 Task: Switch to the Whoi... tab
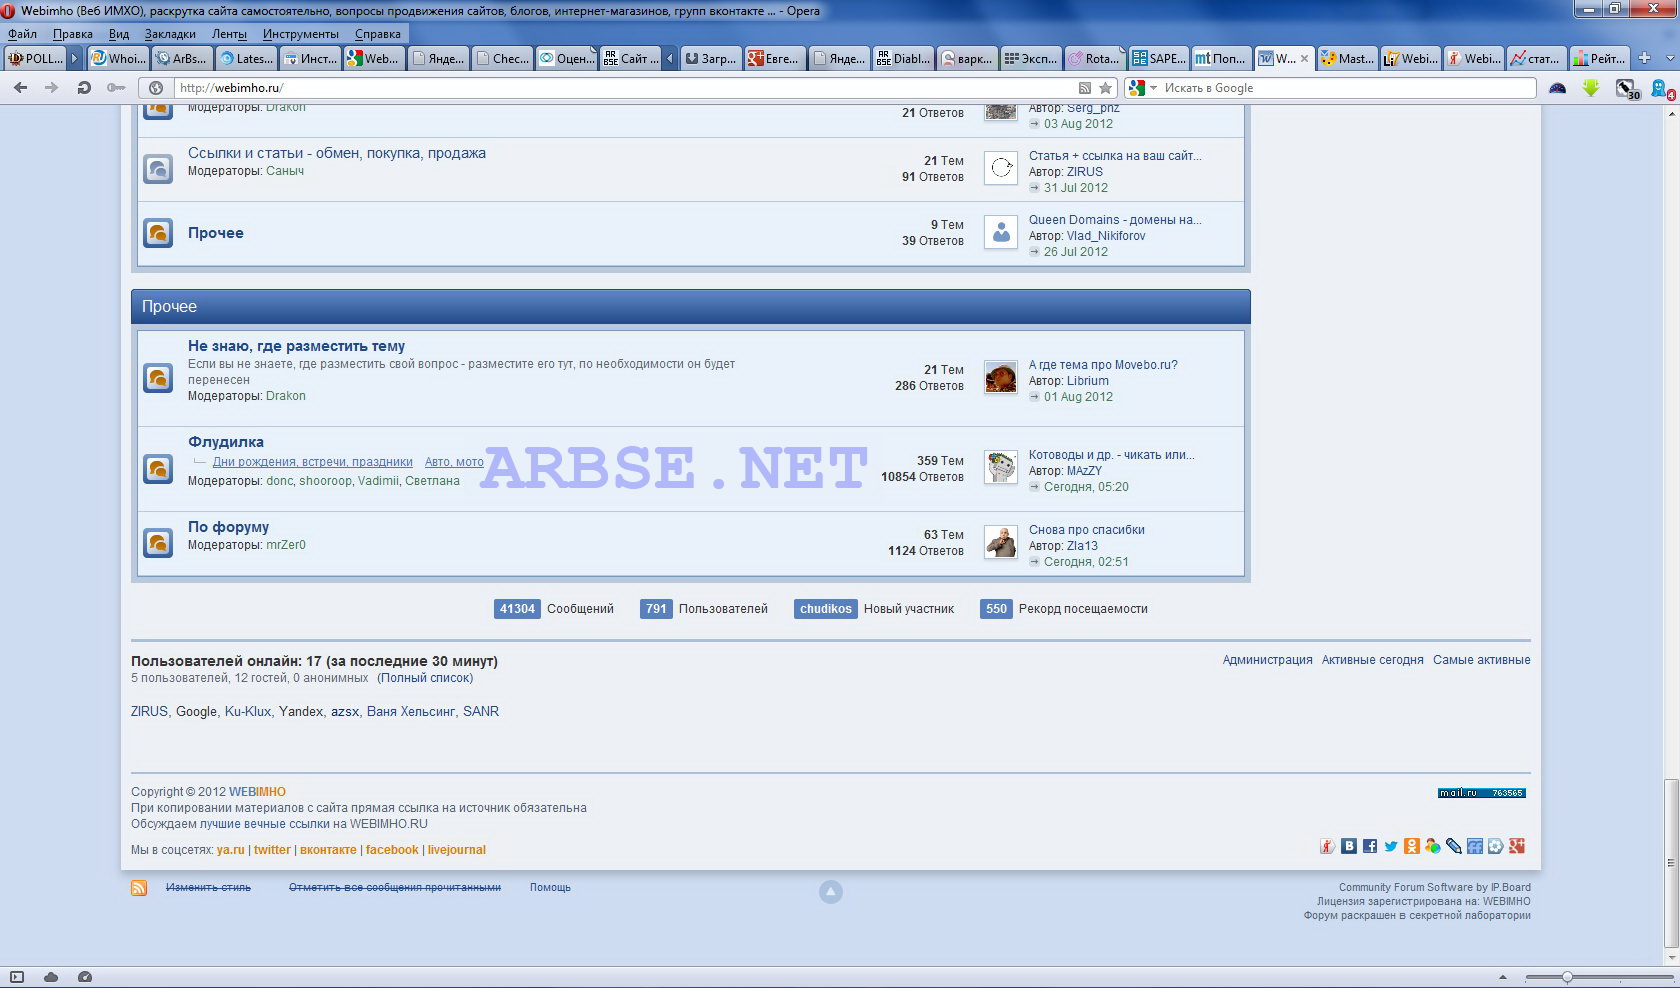tap(118, 58)
